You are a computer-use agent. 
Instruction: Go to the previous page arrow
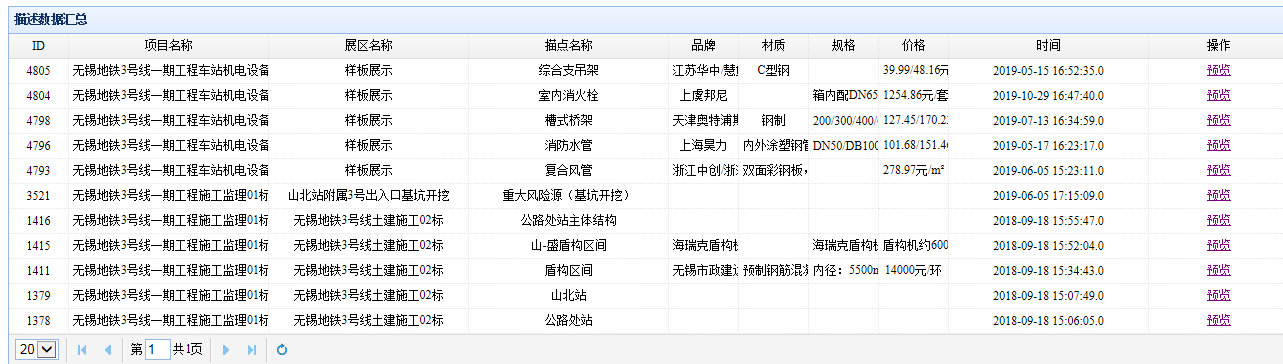point(107,350)
